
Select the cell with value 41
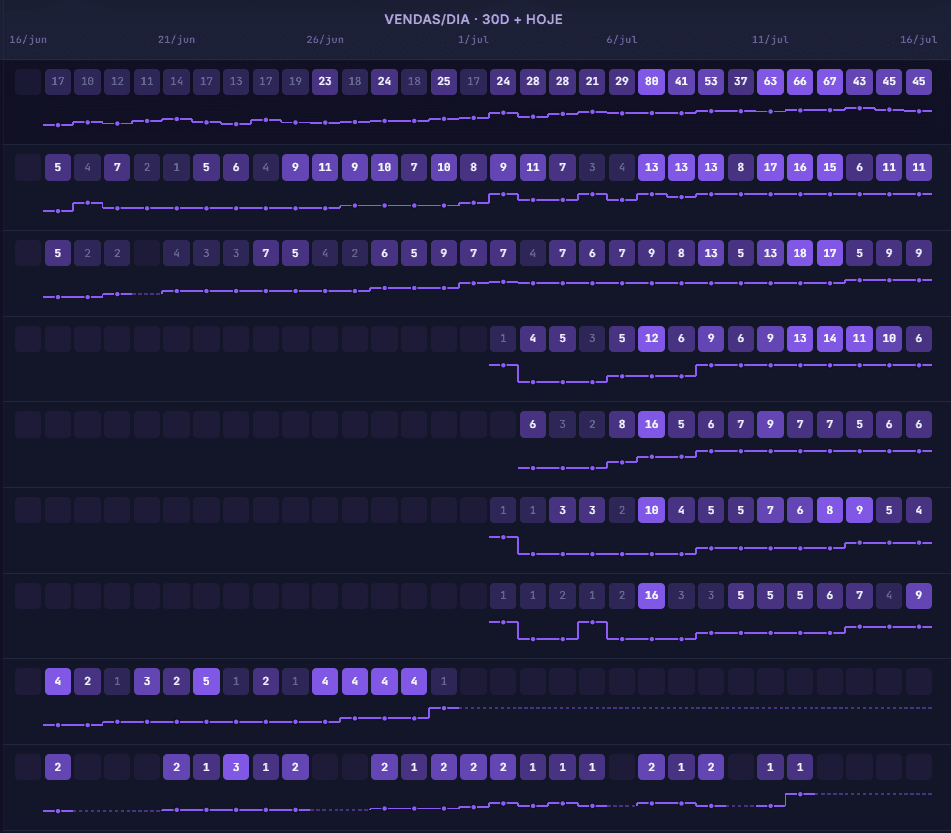click(681, 81)
